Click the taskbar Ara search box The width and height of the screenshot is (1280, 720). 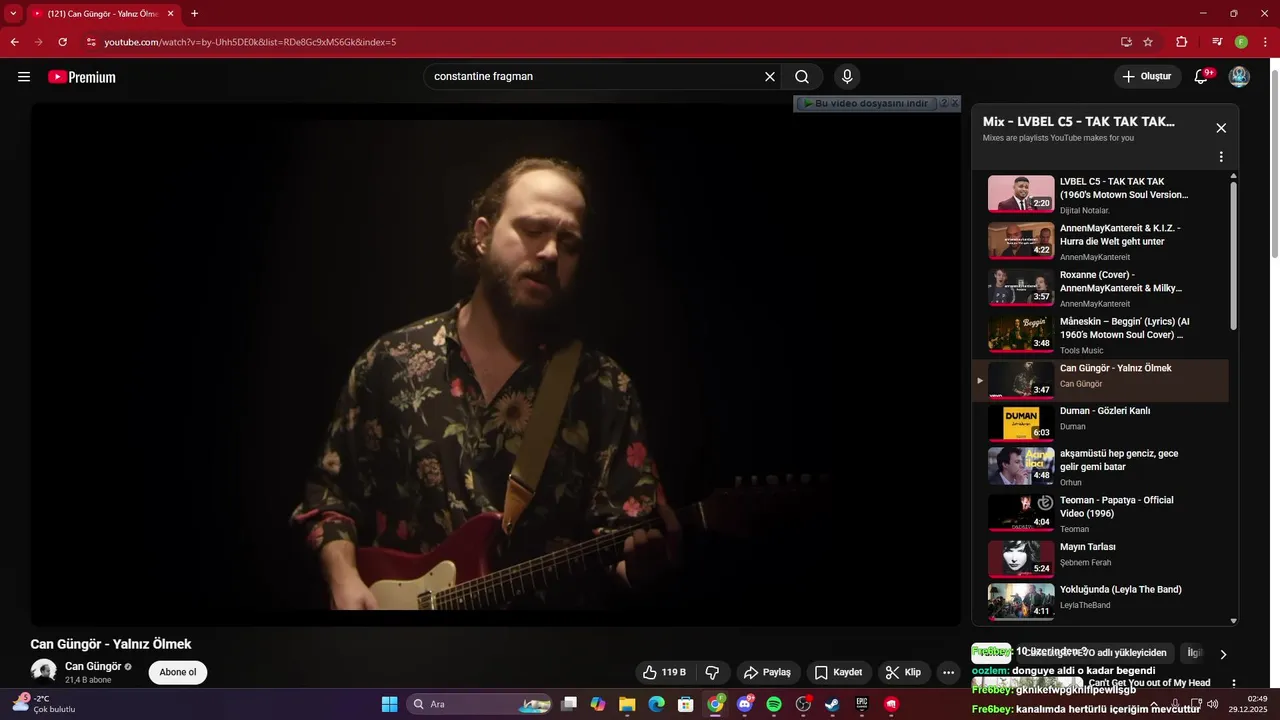[x=481, y=704]
